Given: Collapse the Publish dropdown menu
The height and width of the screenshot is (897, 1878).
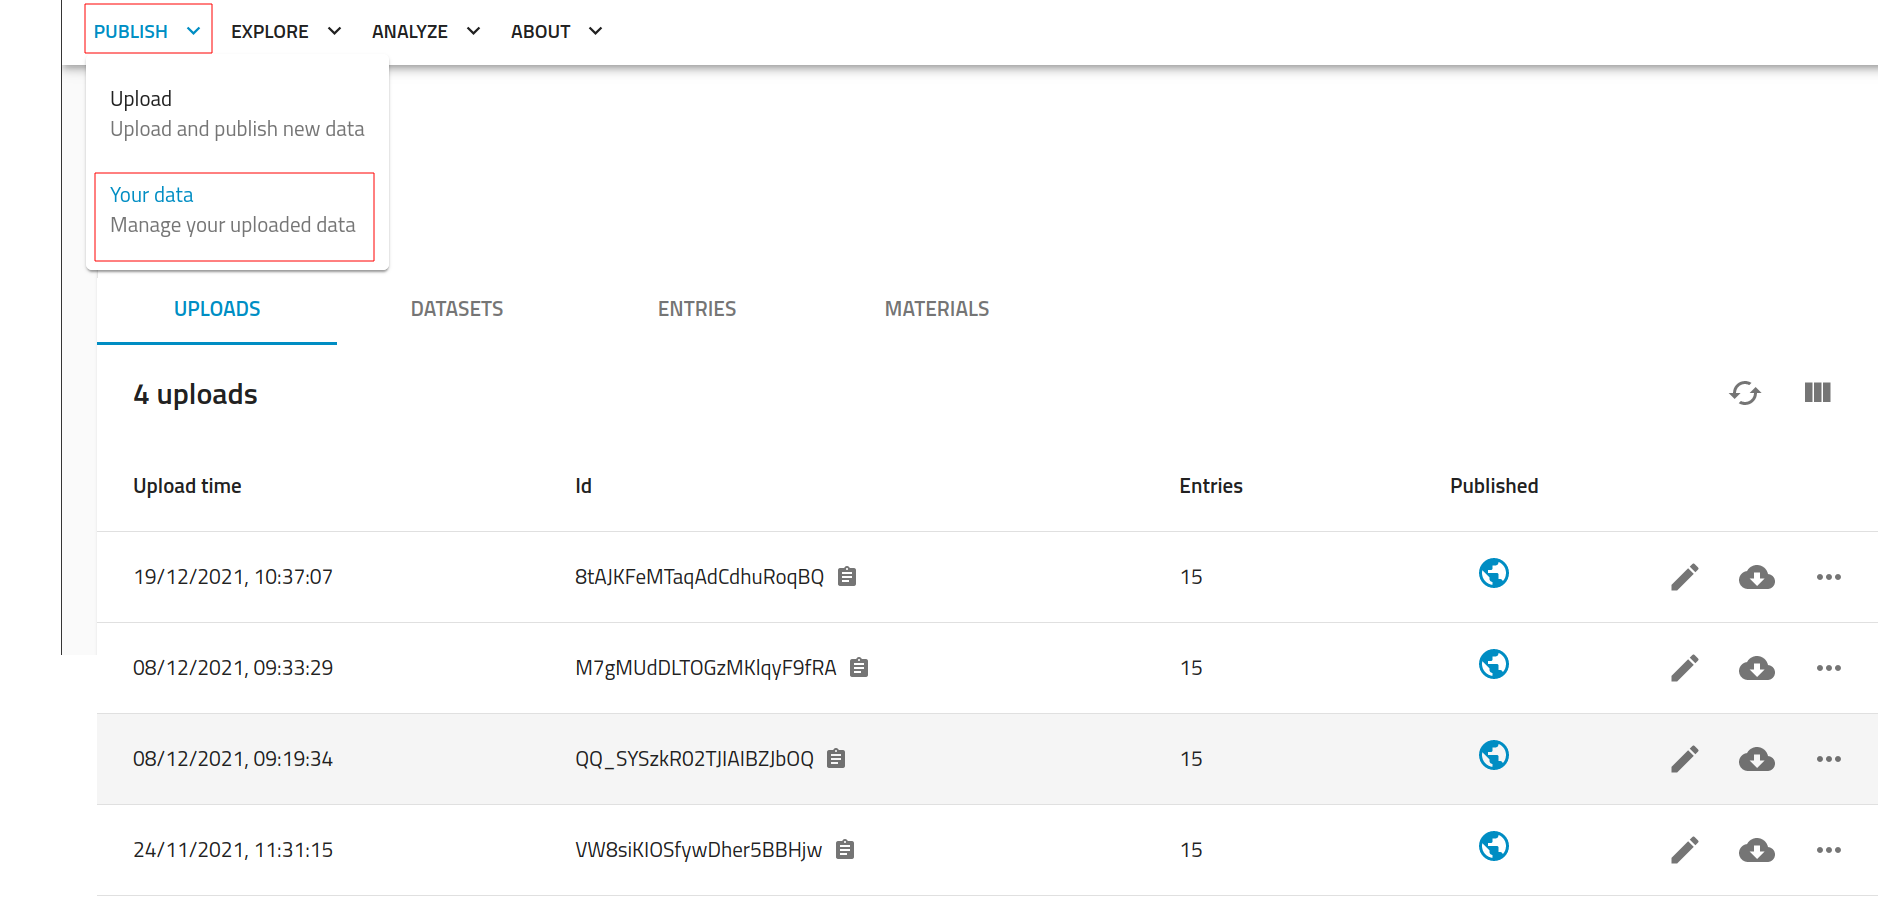Looking at the screenshot, I should pyautogui.click(x=148, y=31).
